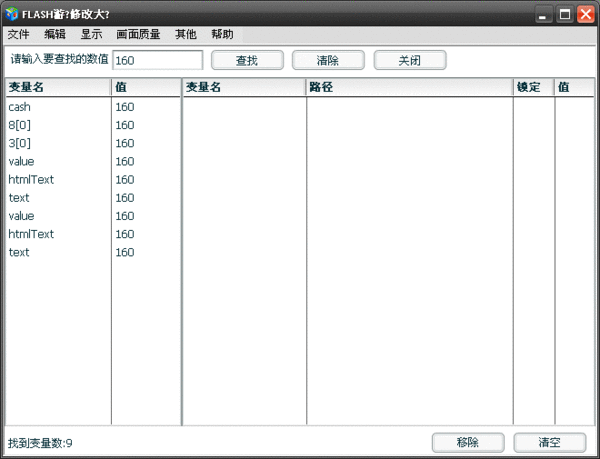Click the 移除 remove button
The width and height of the screenshot is (600, 459).
[468, 443]
